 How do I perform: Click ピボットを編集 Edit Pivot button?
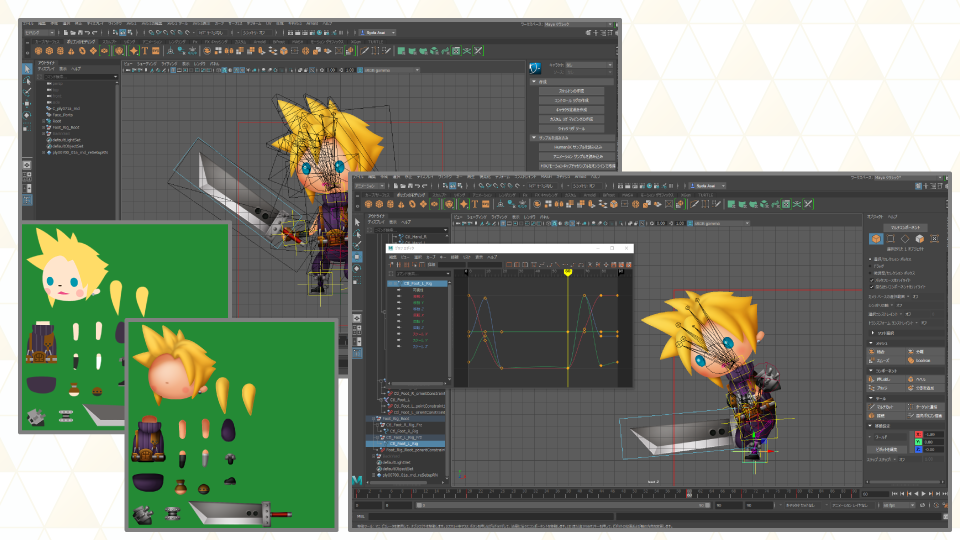pyautogui.click(x=886, y=449)
